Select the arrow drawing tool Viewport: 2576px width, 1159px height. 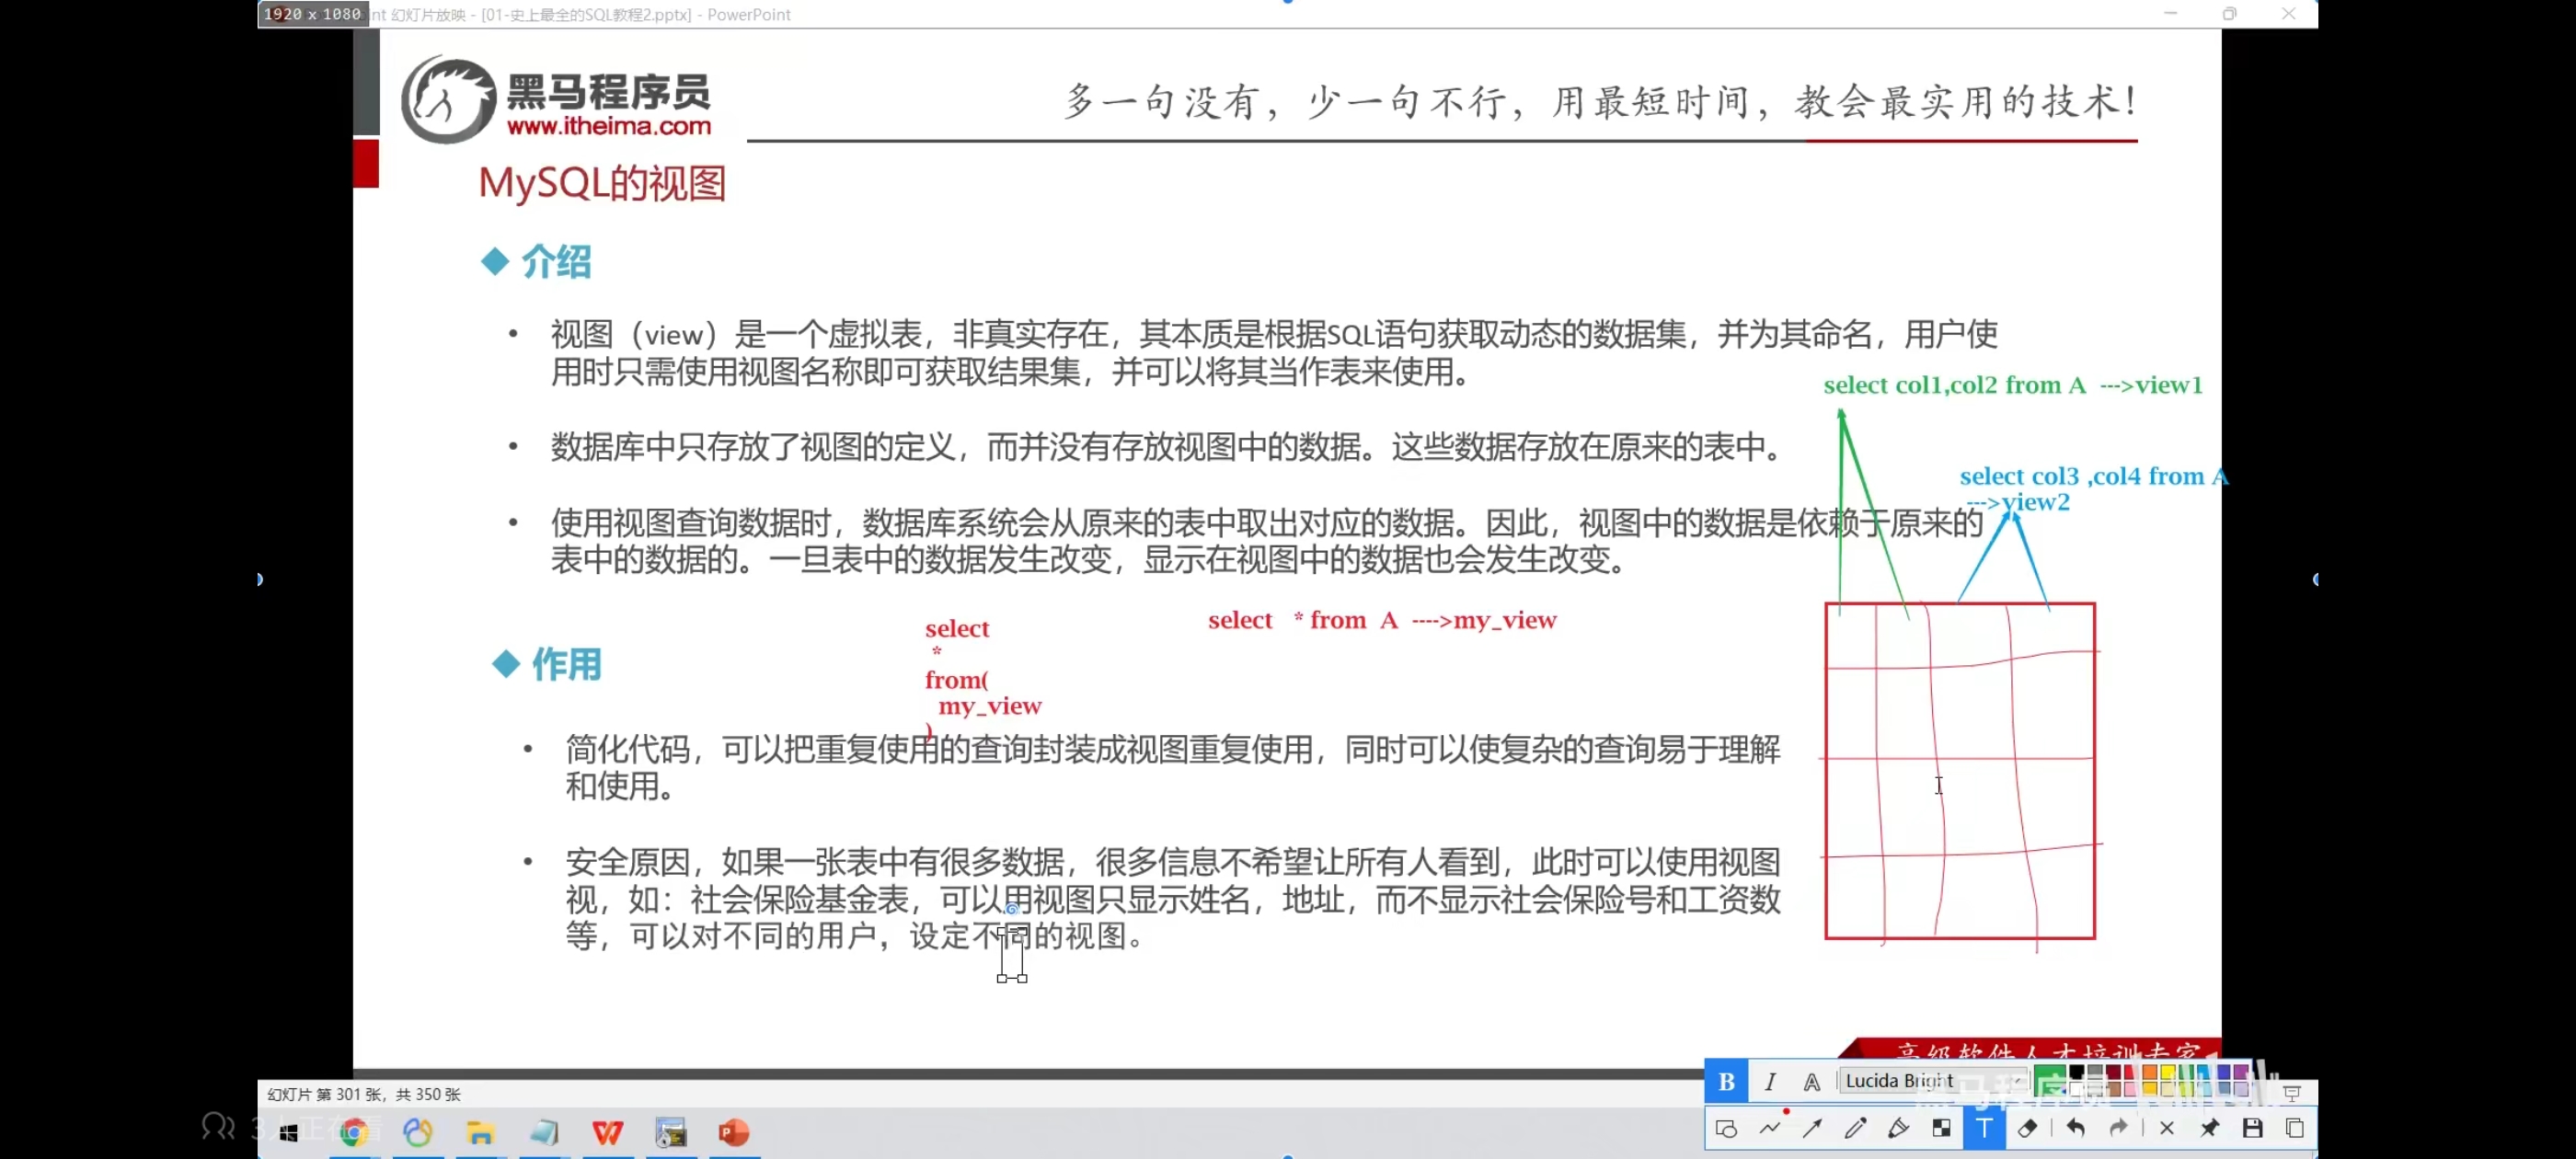coord(1812,1128)
